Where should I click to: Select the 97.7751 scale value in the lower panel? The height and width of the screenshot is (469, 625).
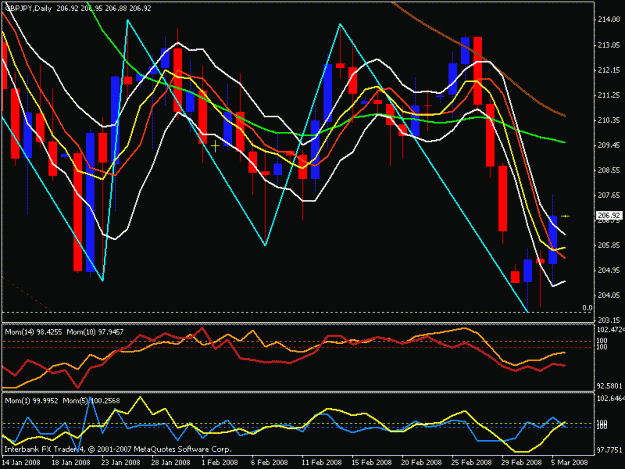click(x=610, y=449)
